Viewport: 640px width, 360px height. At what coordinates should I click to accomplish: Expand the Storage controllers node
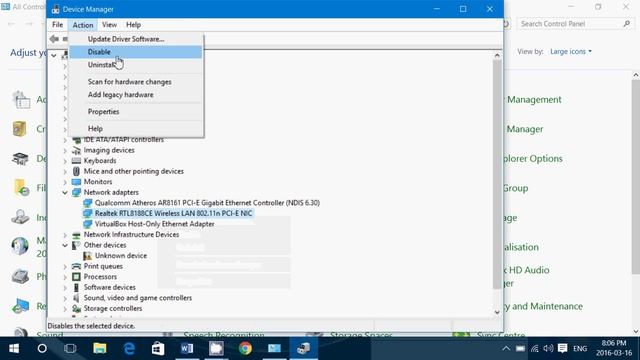click(65, 309)
